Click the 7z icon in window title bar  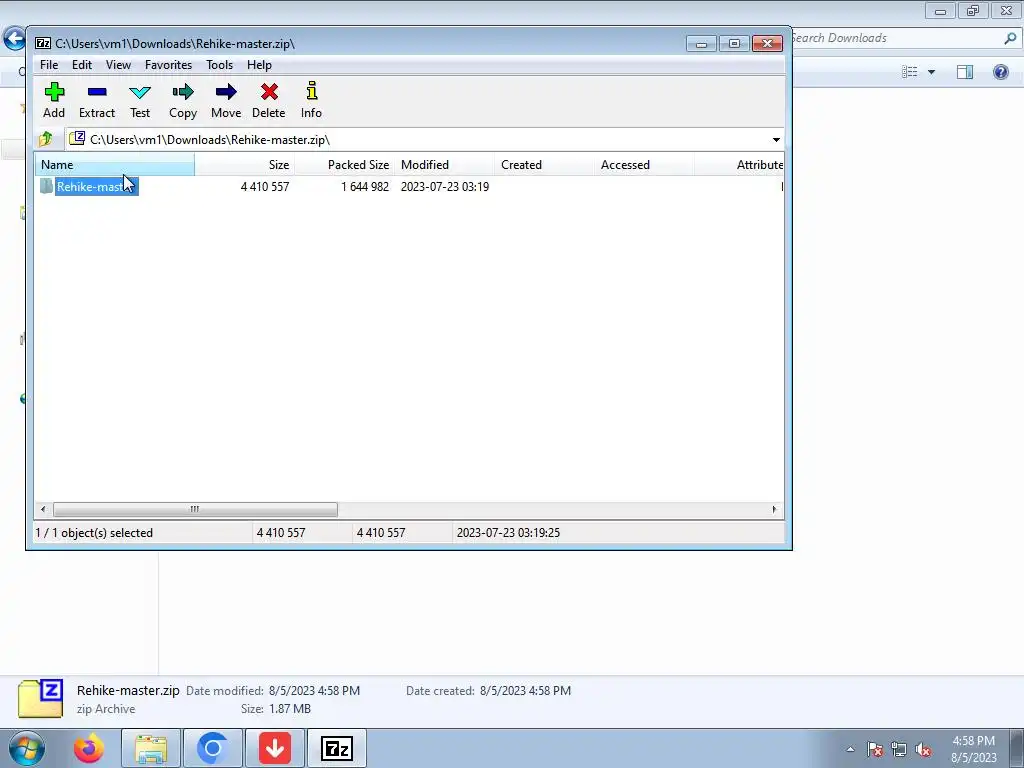click(43, 44)
